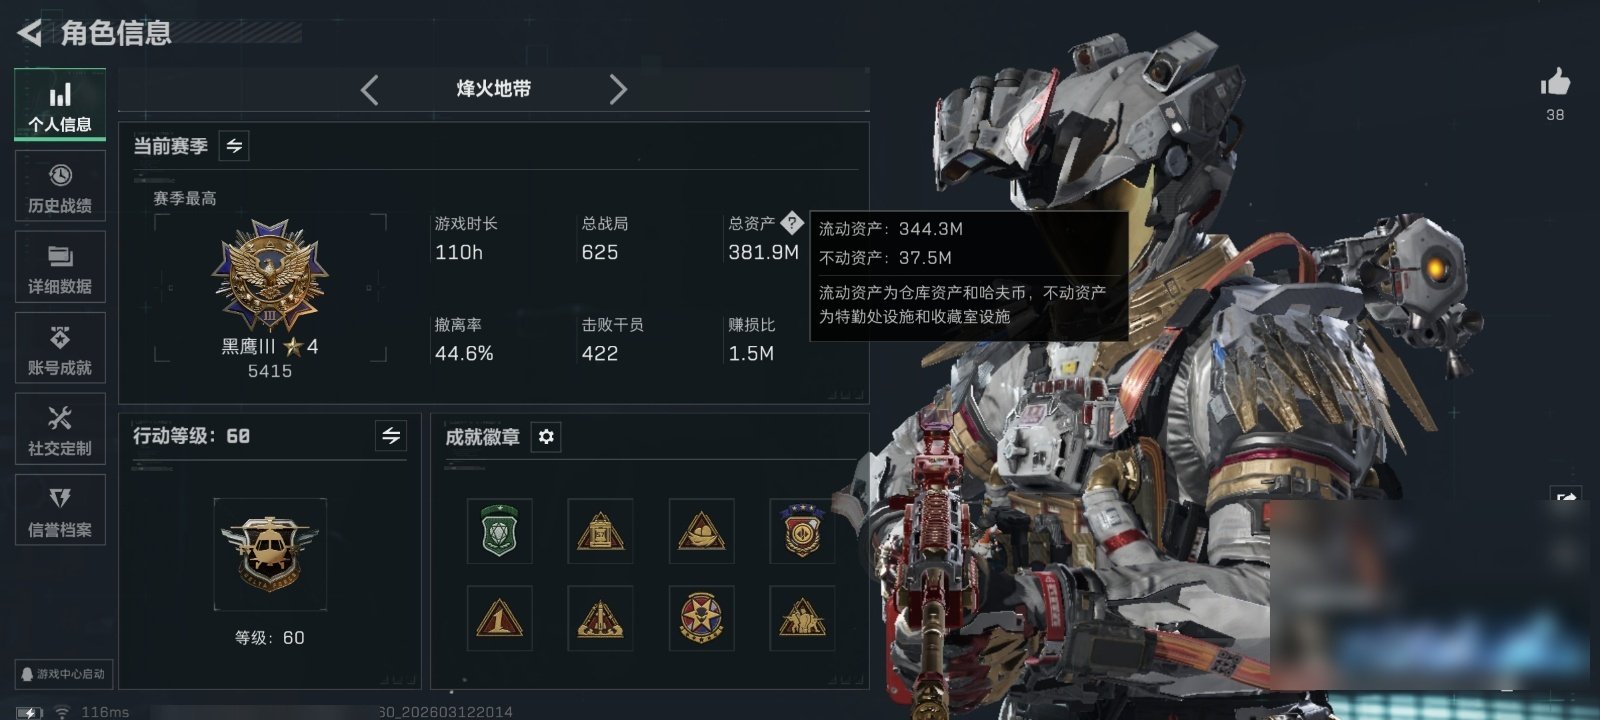Open the 历史战绩 sidebar tab
Screen dimensions: 1600x720
[60, 186]
